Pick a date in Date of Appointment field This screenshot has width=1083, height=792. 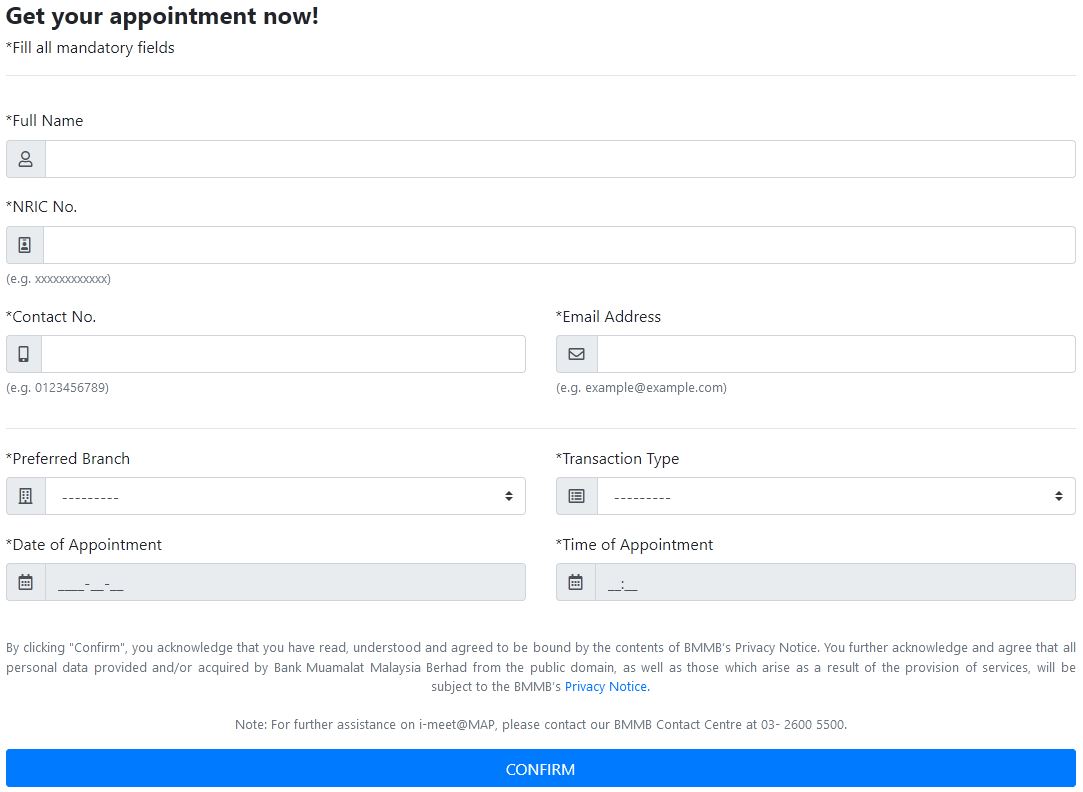pyautogui.click(x=285, y=582)
